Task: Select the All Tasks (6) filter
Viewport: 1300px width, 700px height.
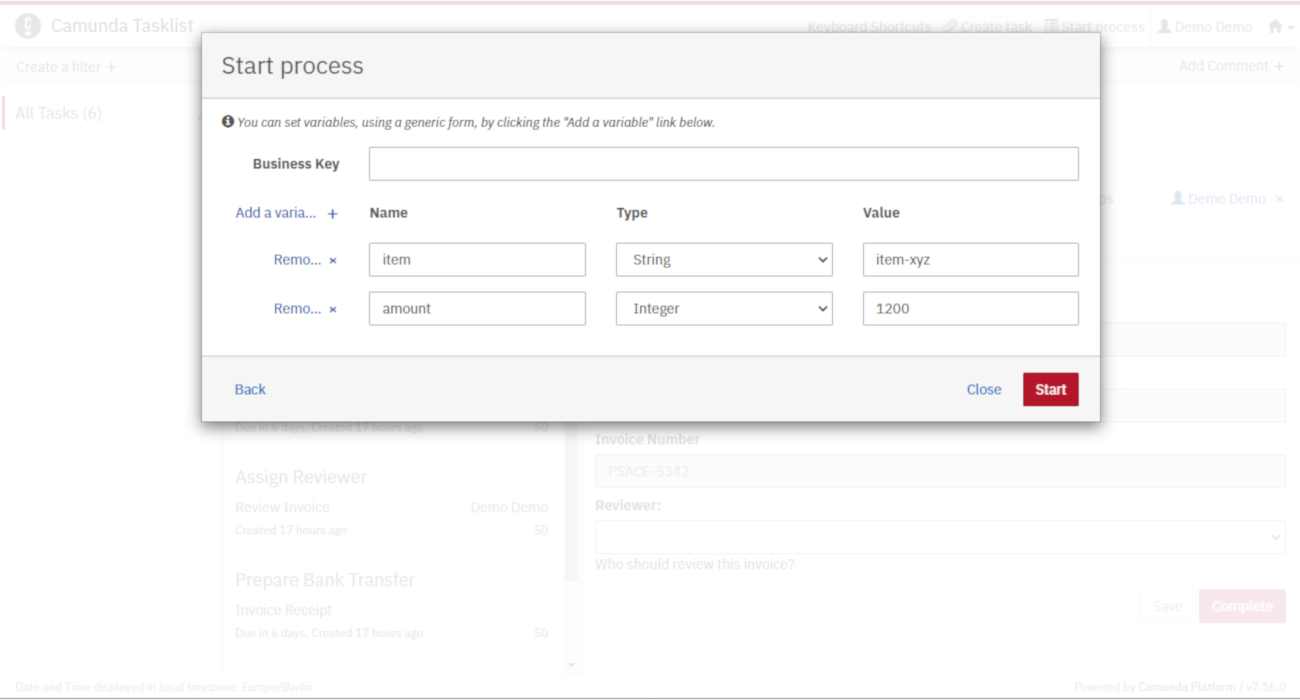Action: point(59,113)
